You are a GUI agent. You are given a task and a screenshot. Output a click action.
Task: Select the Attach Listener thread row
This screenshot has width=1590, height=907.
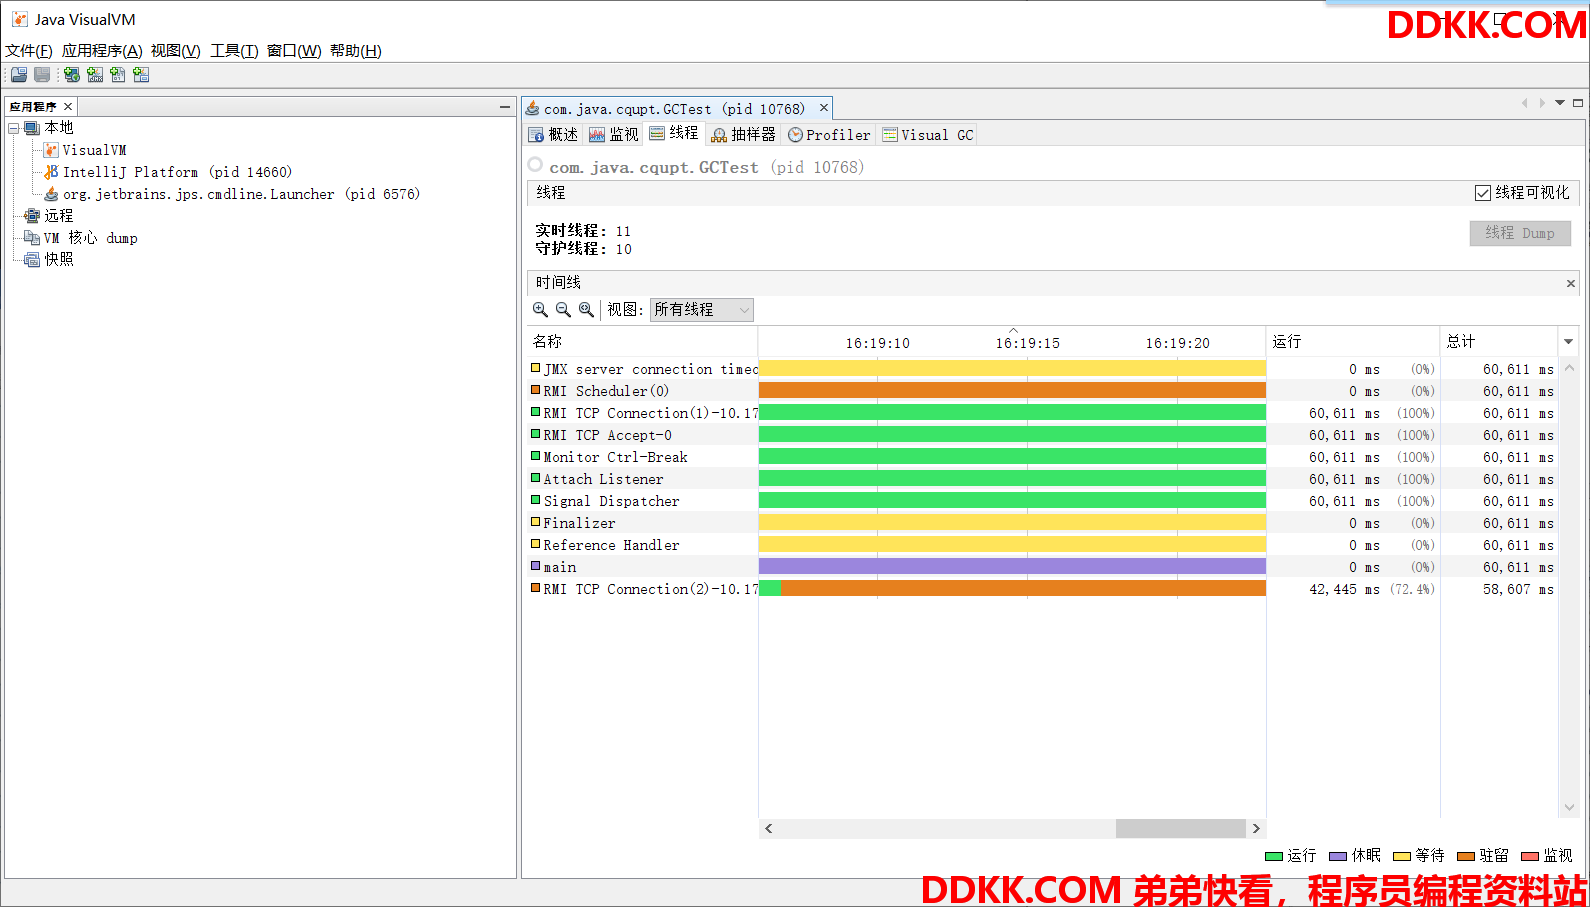1042,479
